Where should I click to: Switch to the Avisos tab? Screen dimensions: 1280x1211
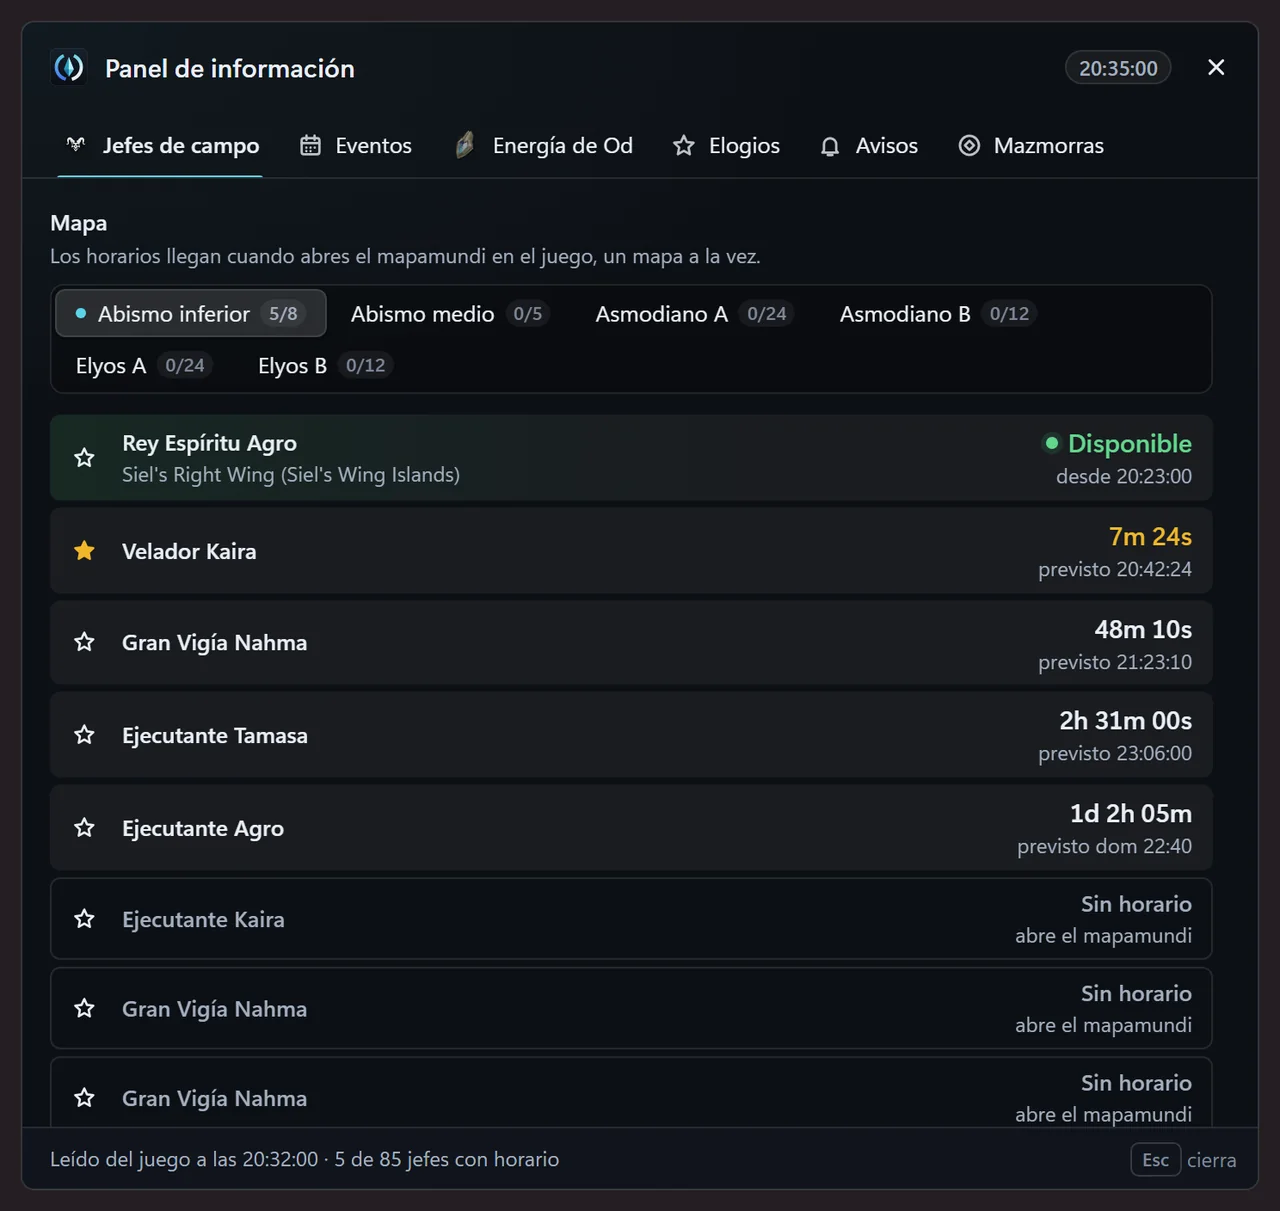point(868,146)
